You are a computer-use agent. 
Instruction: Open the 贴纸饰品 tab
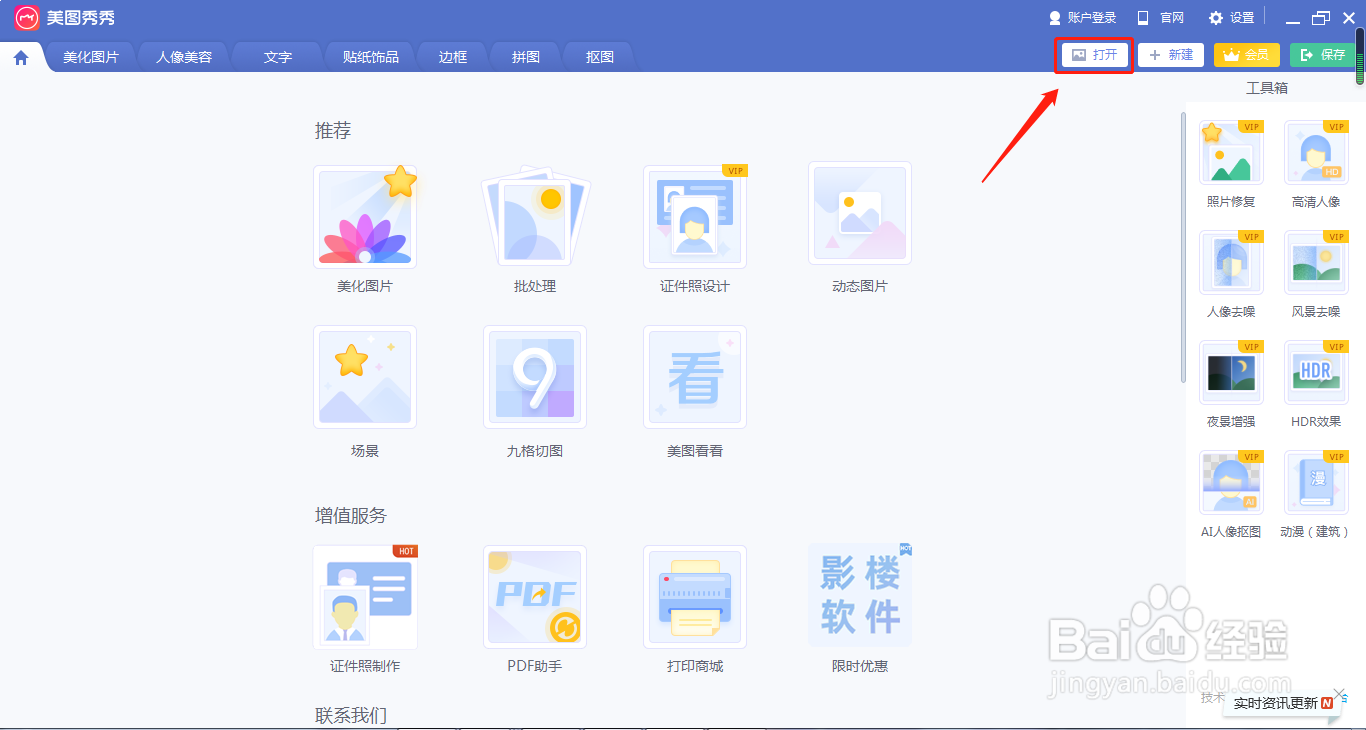(x=371, y=57)
